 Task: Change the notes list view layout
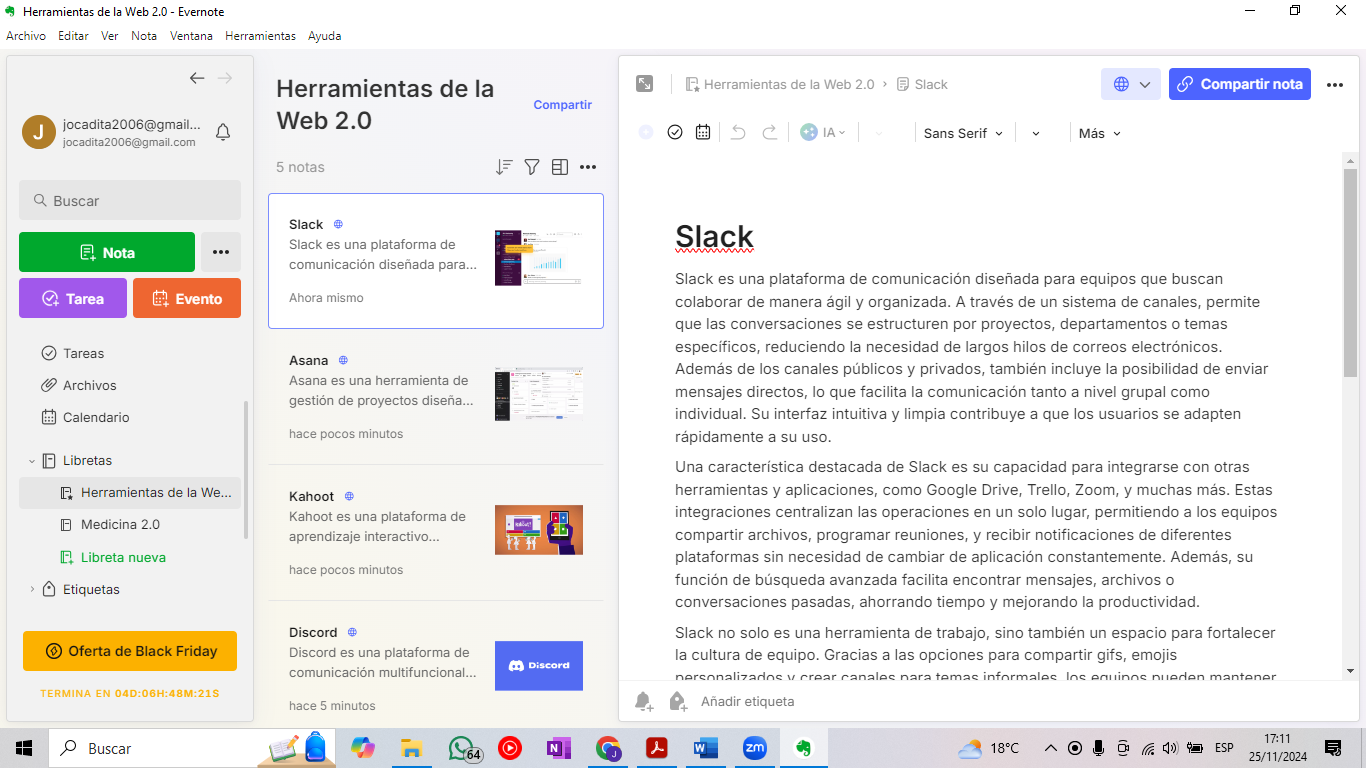560,167
